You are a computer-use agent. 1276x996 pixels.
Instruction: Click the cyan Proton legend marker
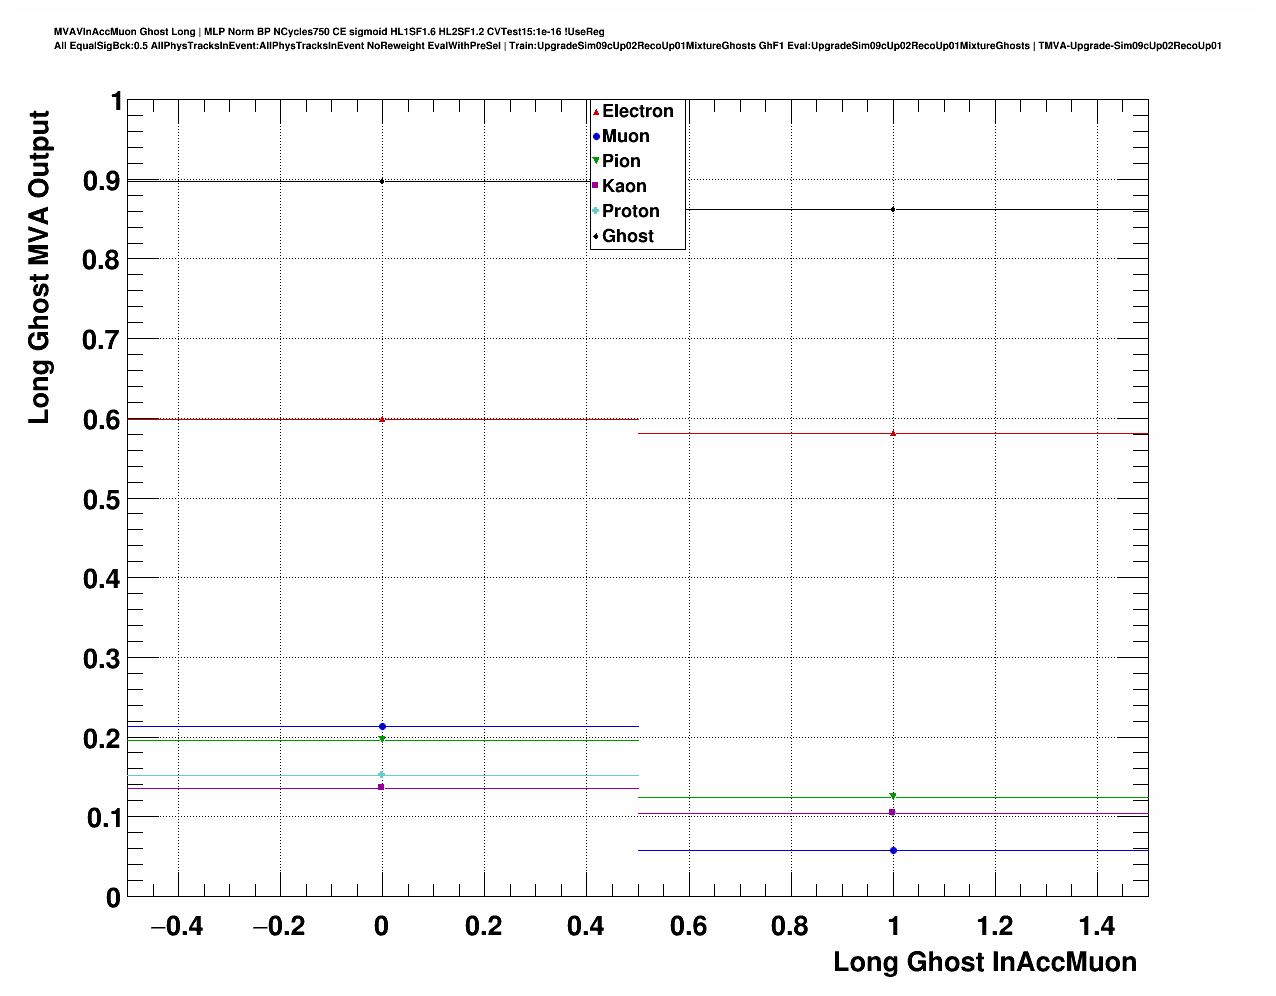596,211
